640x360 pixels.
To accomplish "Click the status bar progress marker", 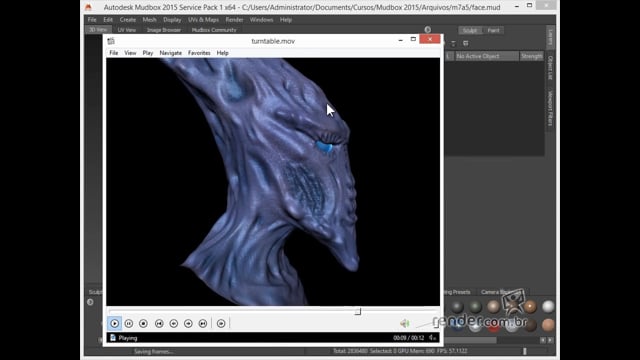I will 525,351.
